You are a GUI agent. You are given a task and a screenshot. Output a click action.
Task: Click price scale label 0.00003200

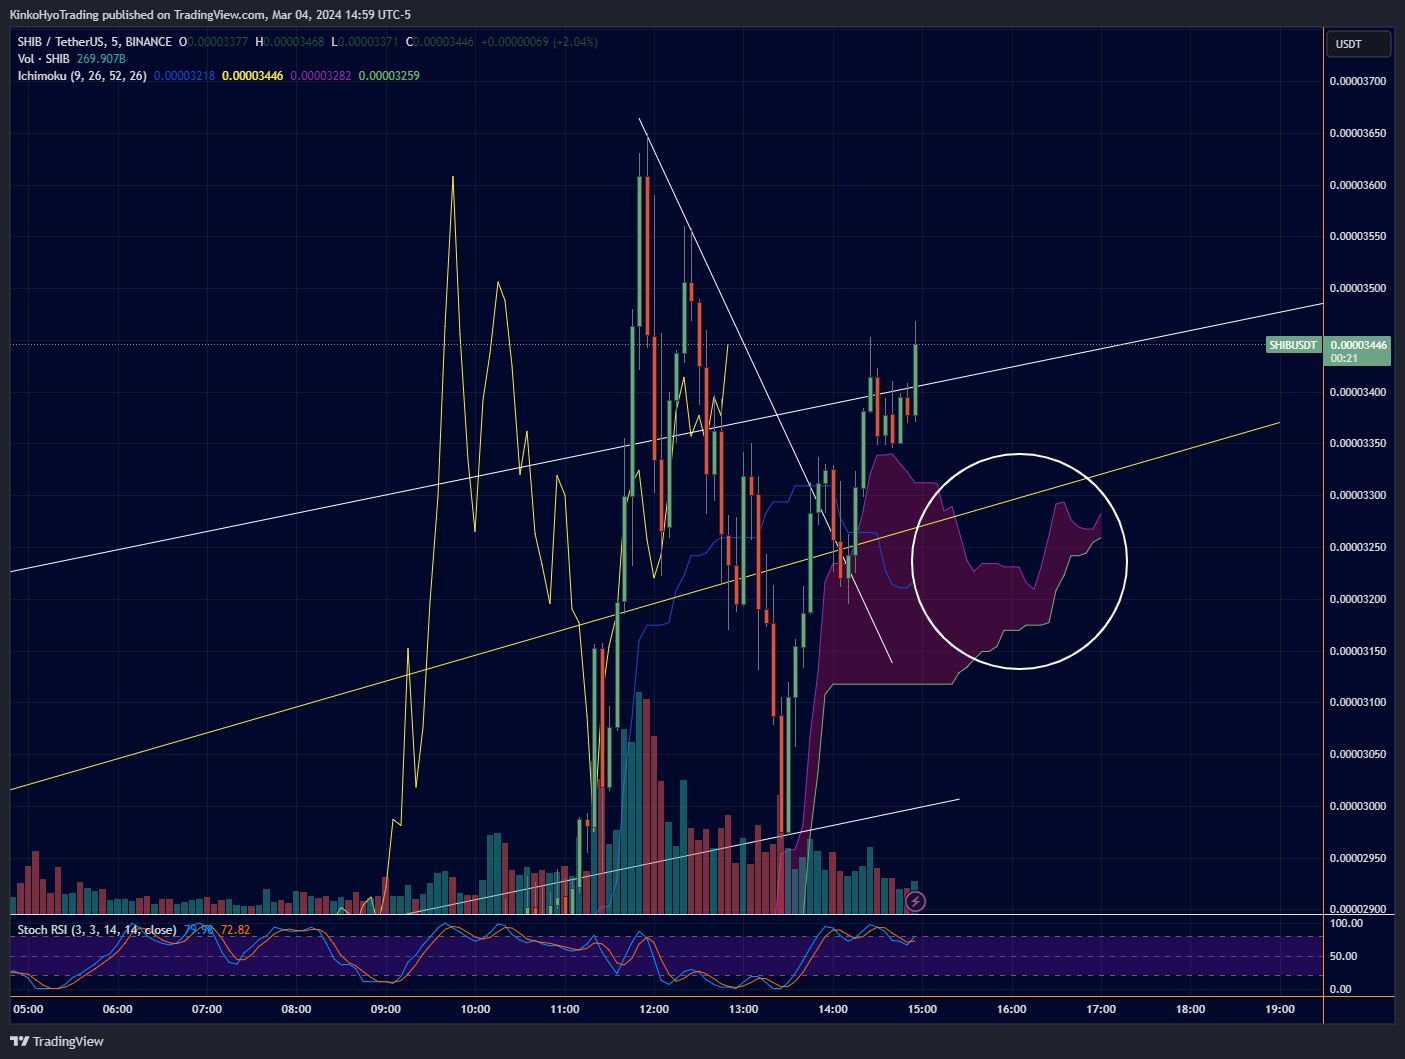pyautogui.click(x=1358, y=599)
